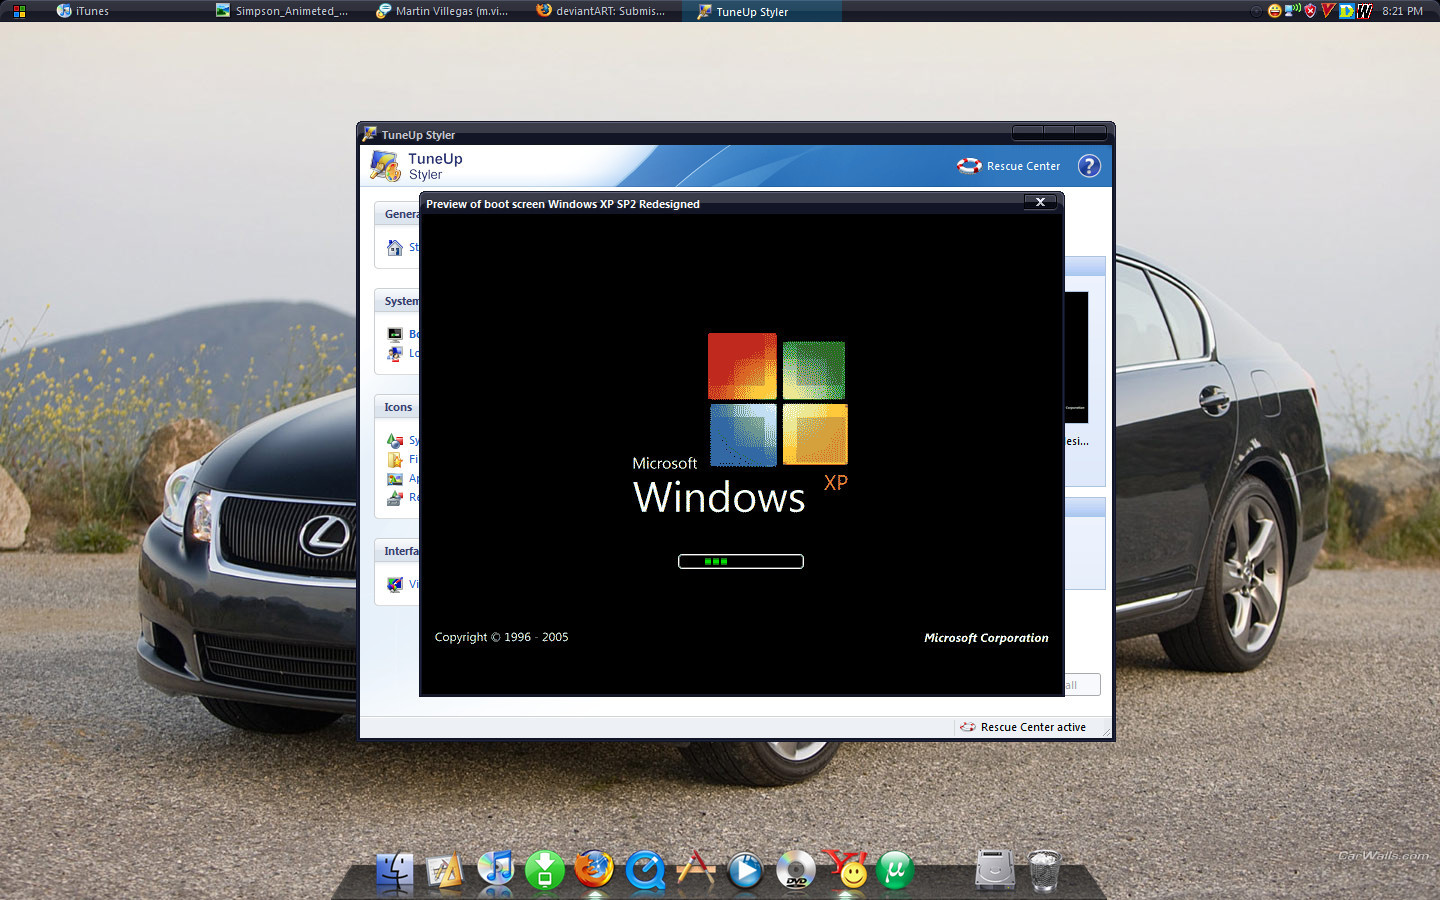This screenshot has width=1440, height=900.
Task: Click the blue D tray icon
Action: tap(1347, 11)
